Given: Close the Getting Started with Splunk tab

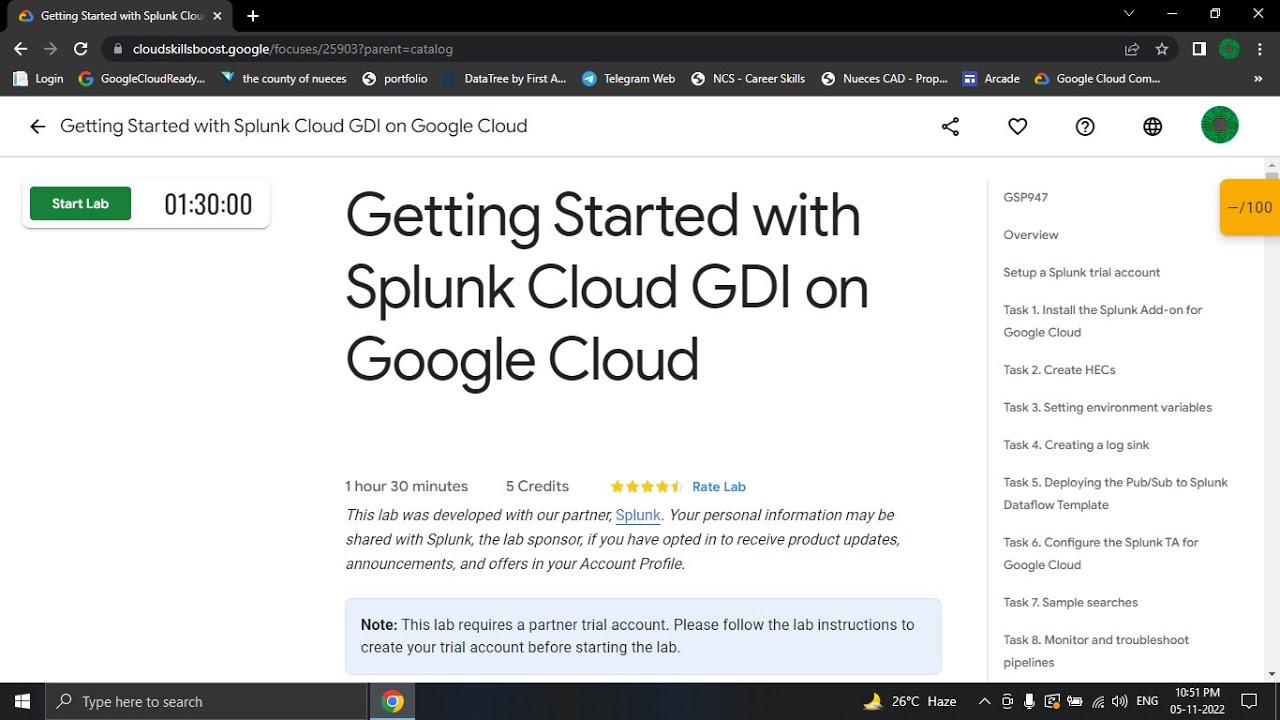Looking at the screenshot, I should [x=216, y=16].
